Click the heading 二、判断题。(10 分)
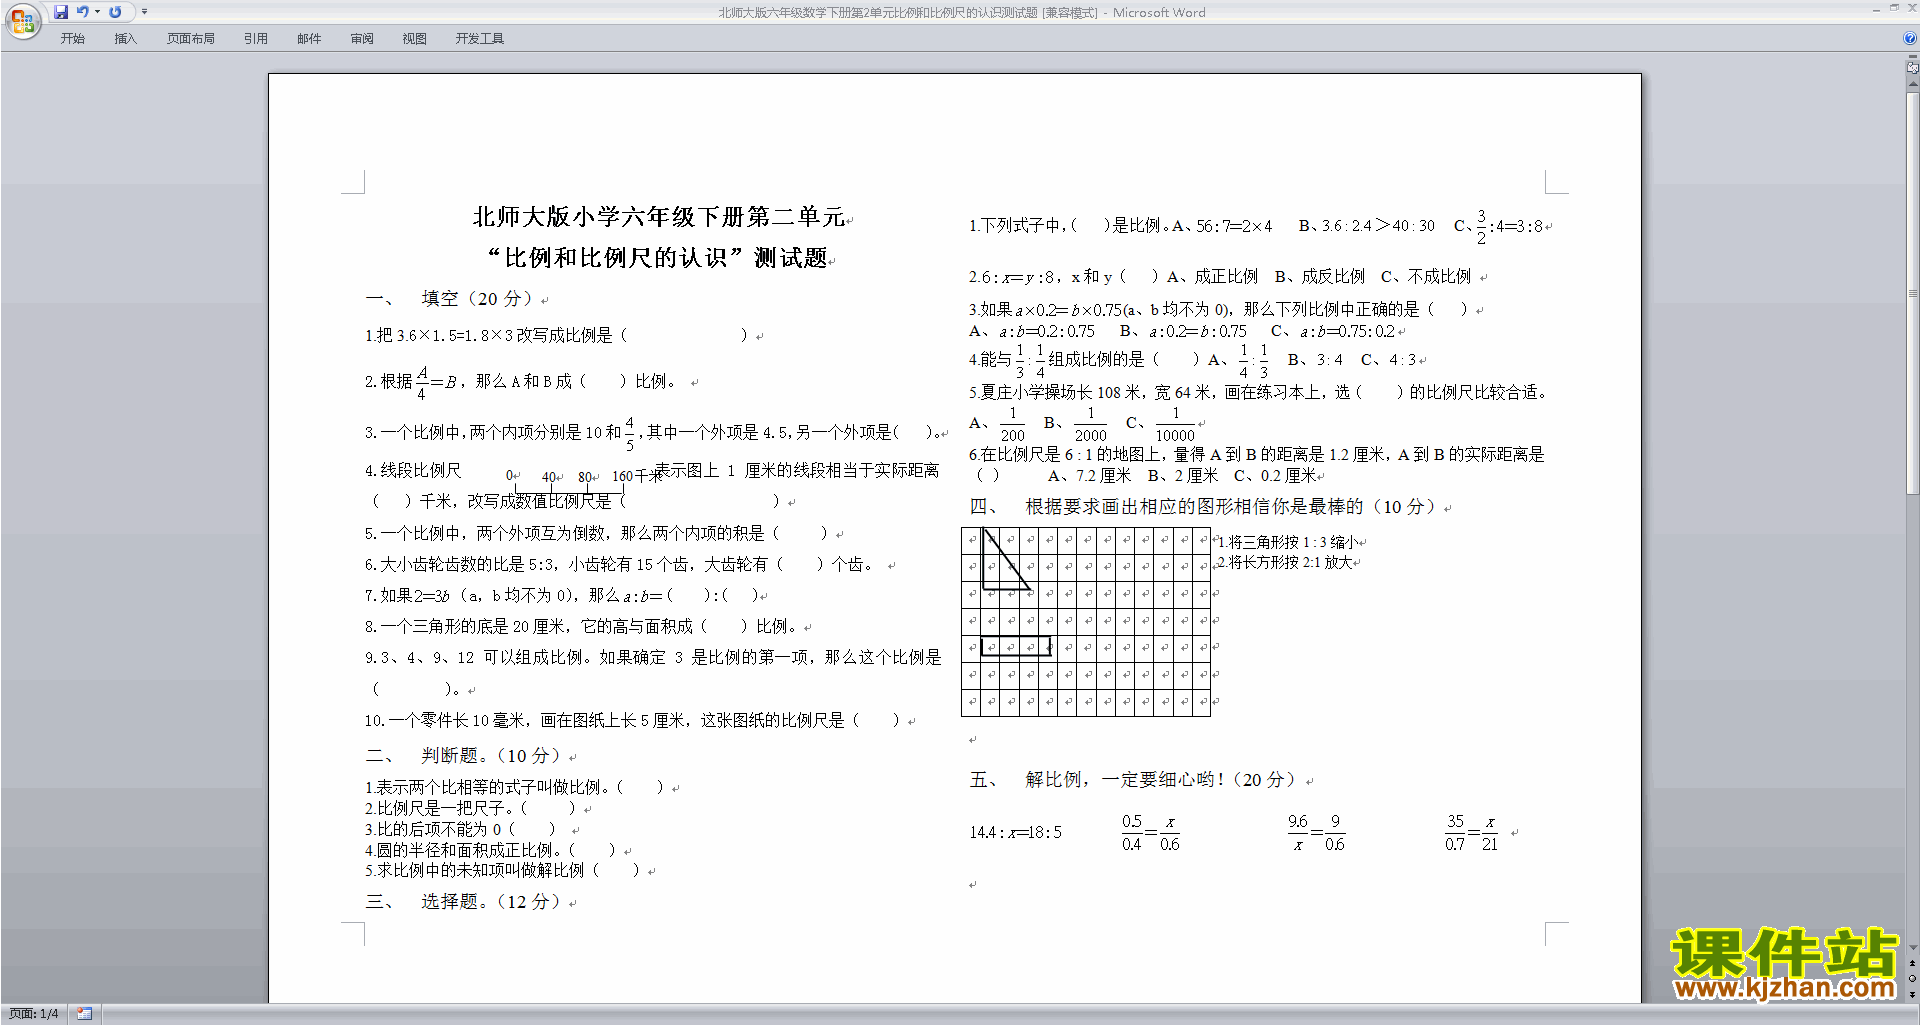The width and height of the screenshot is (1920, 1025). [x=464, y=755]
